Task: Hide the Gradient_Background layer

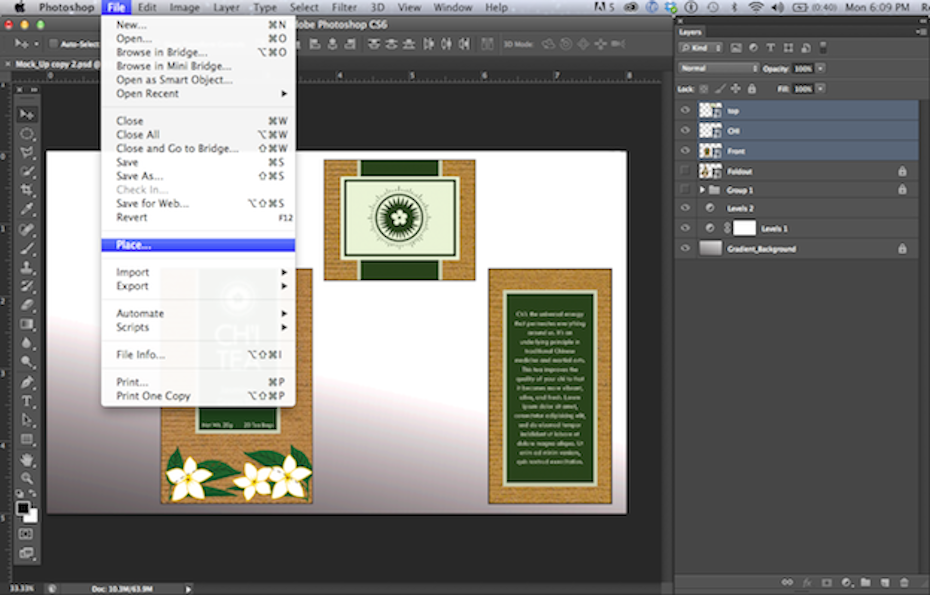Action: pos(685,248)
